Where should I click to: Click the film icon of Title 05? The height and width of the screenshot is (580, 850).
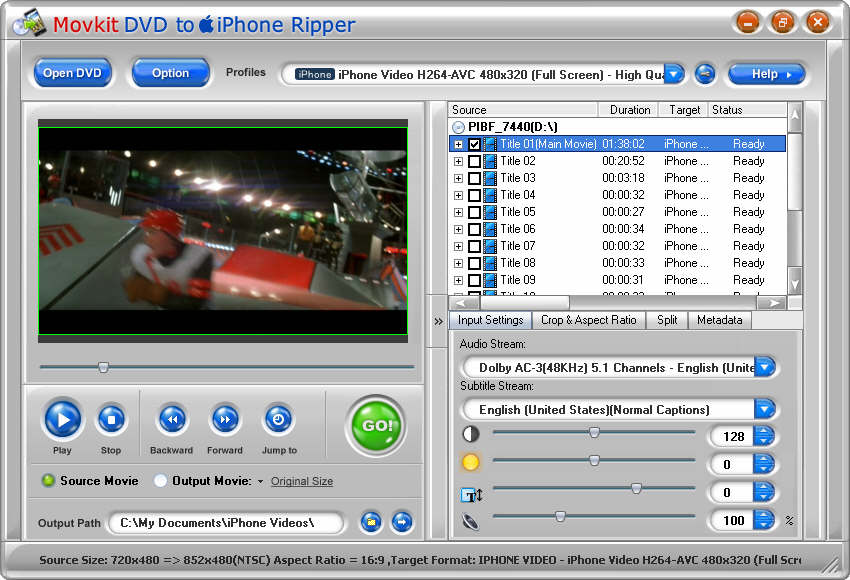point(490,212)
